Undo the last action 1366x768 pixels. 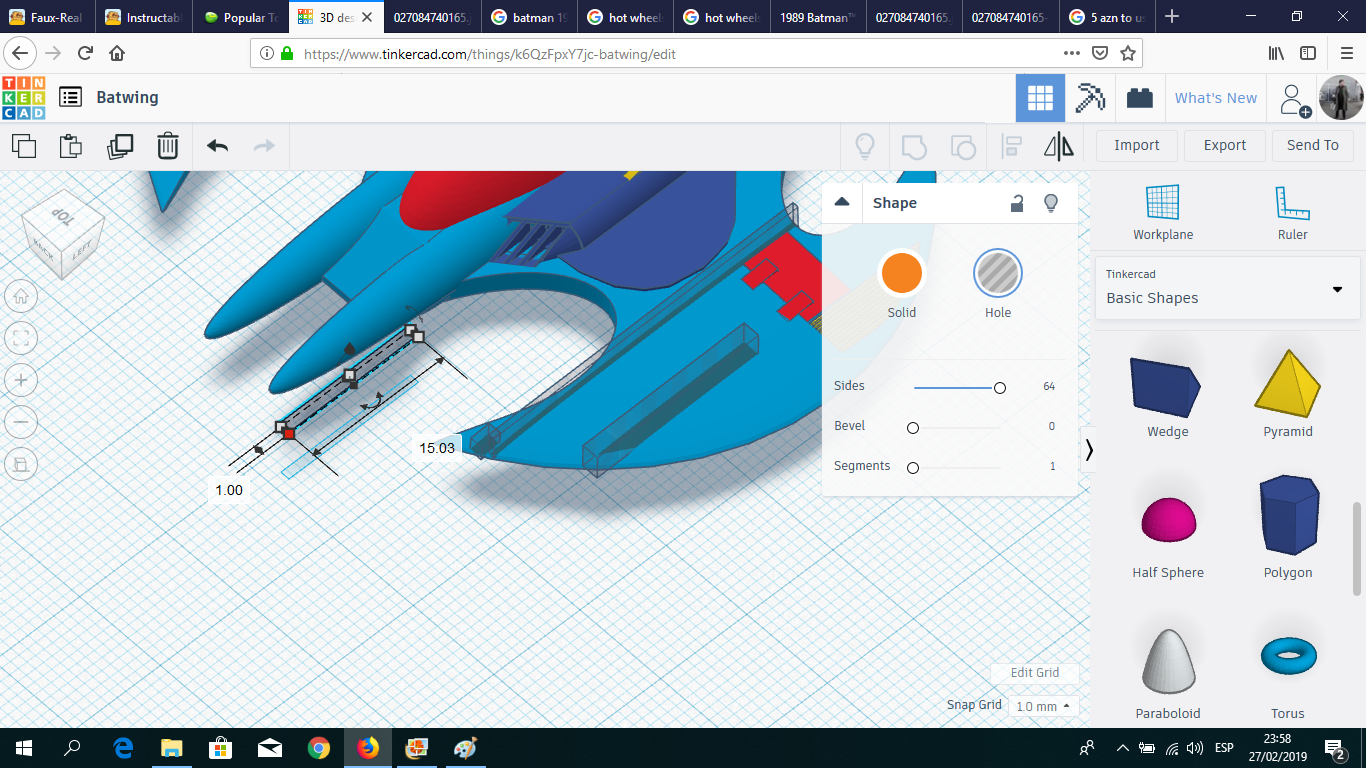217,146
